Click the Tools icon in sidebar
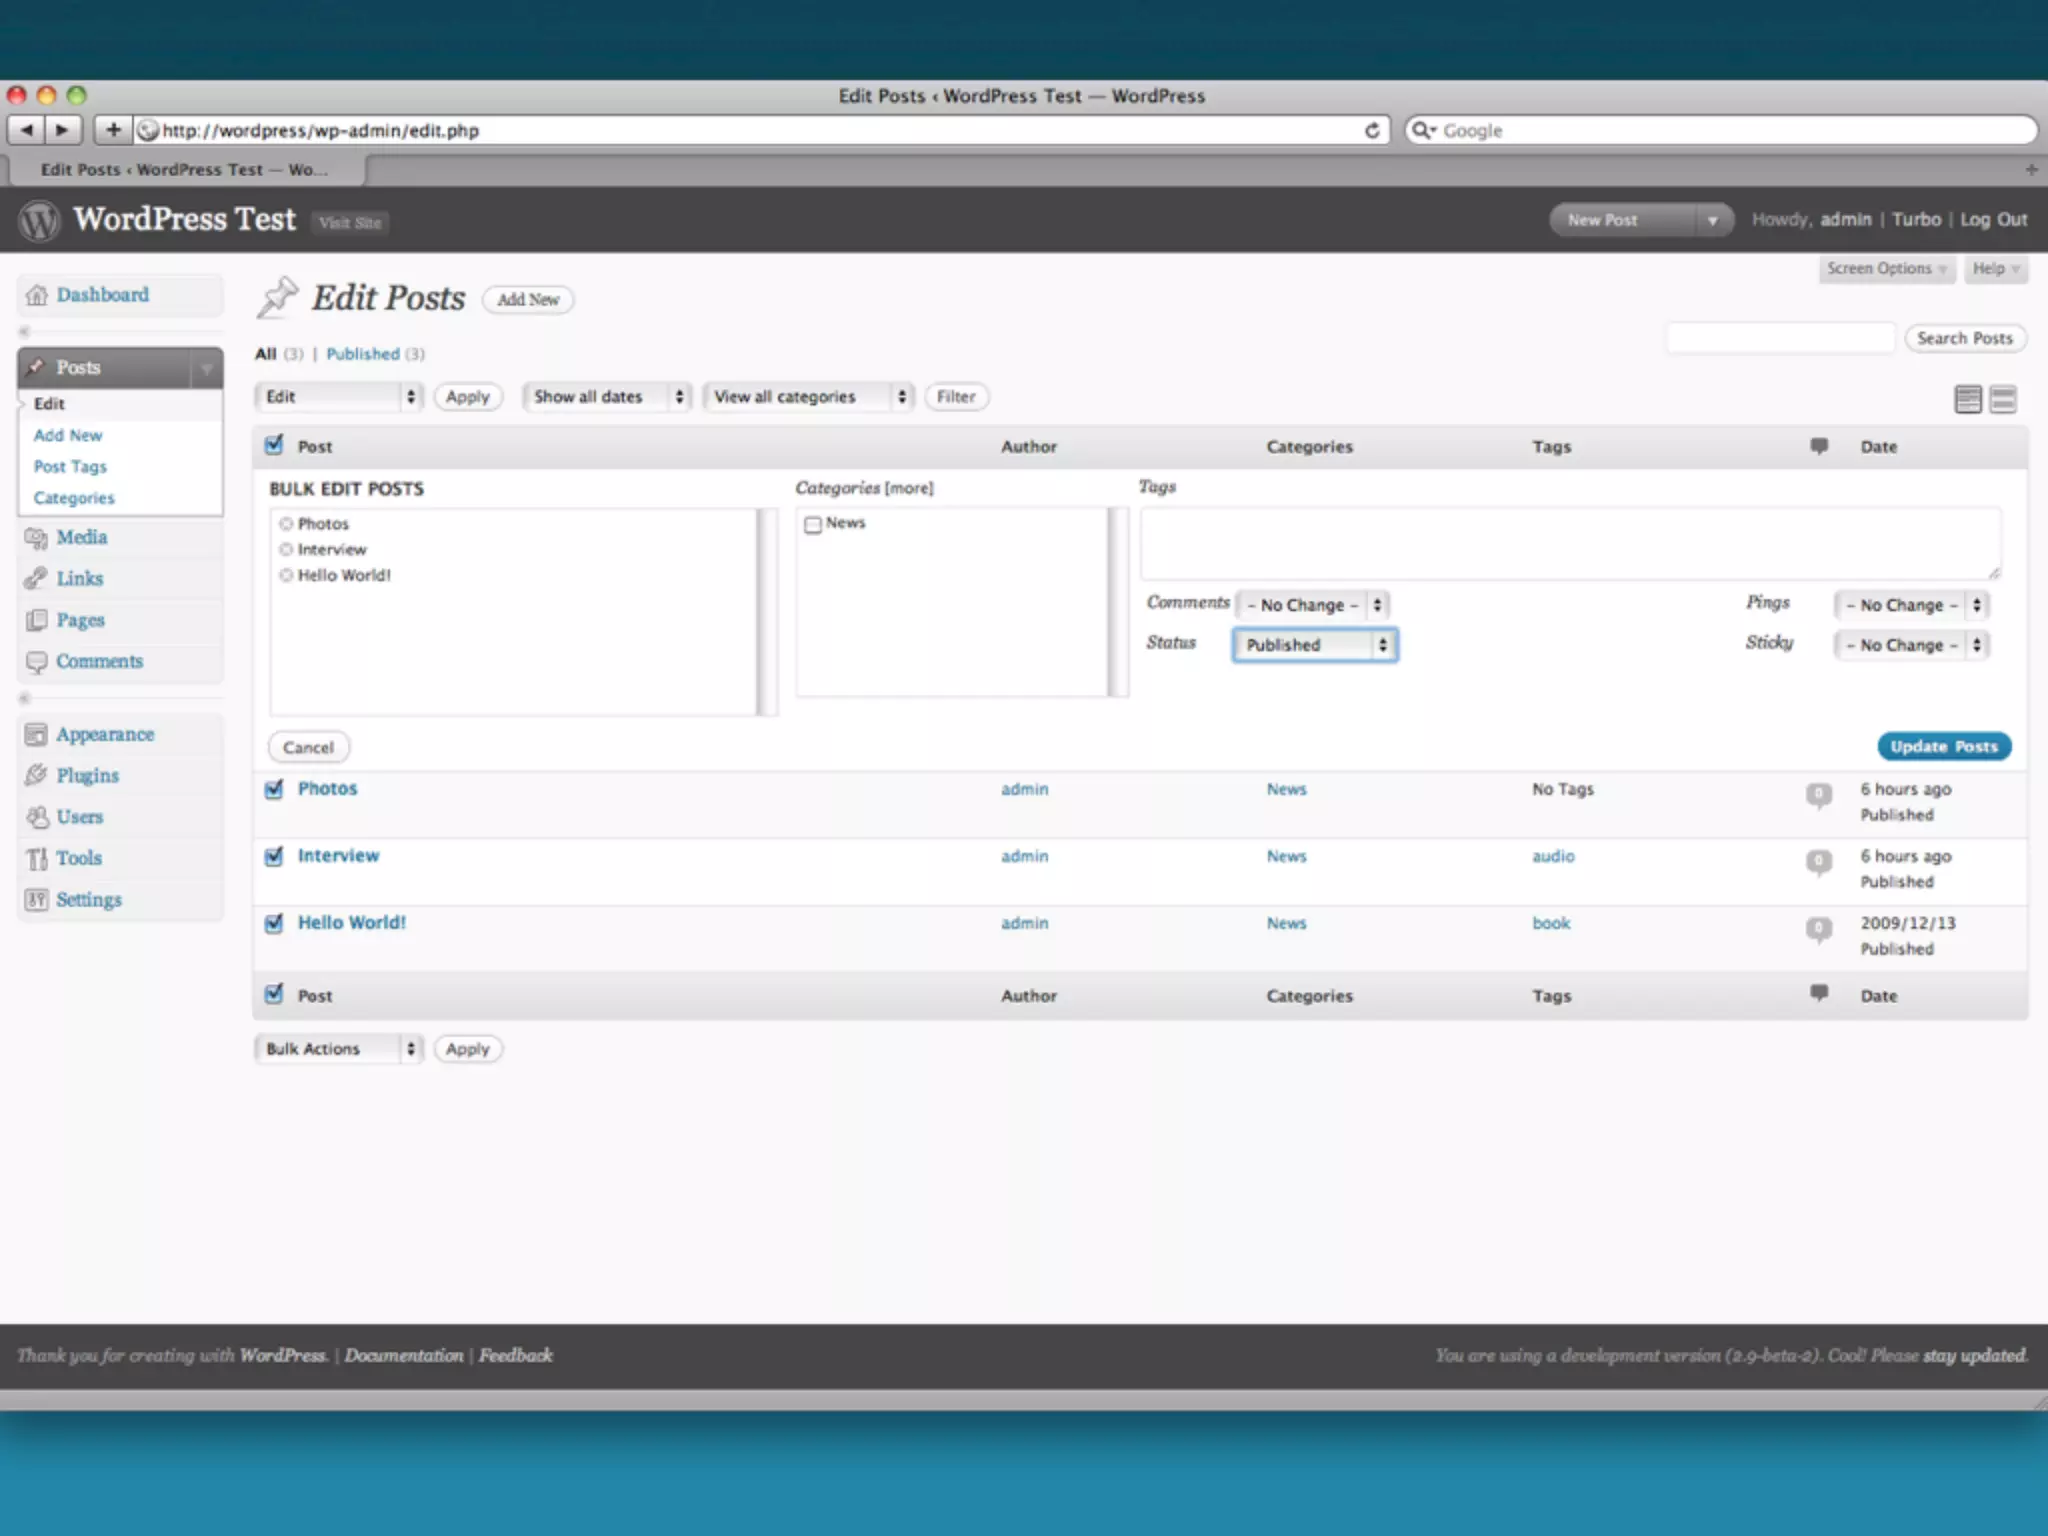 (x=37, y=858)
